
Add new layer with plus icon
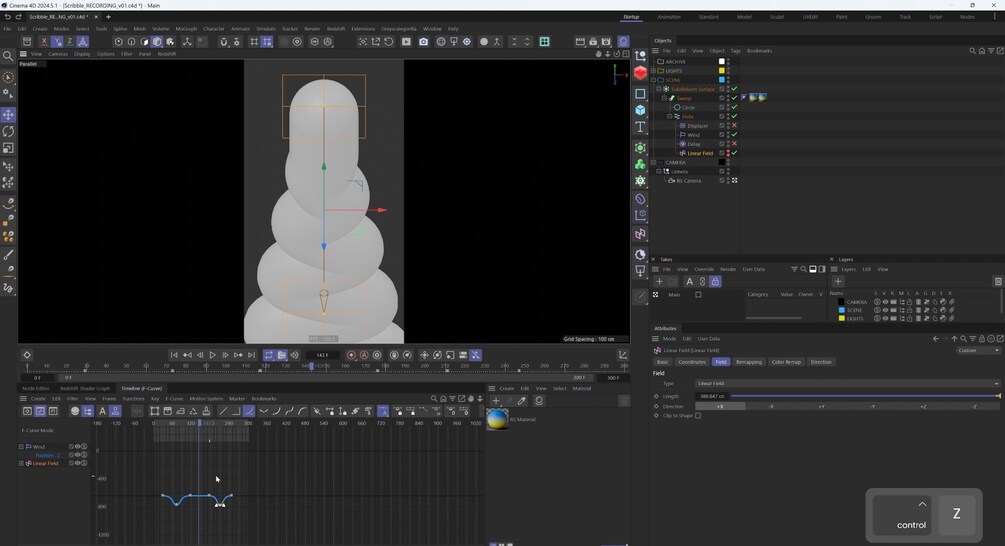click(x=838, y=281)
